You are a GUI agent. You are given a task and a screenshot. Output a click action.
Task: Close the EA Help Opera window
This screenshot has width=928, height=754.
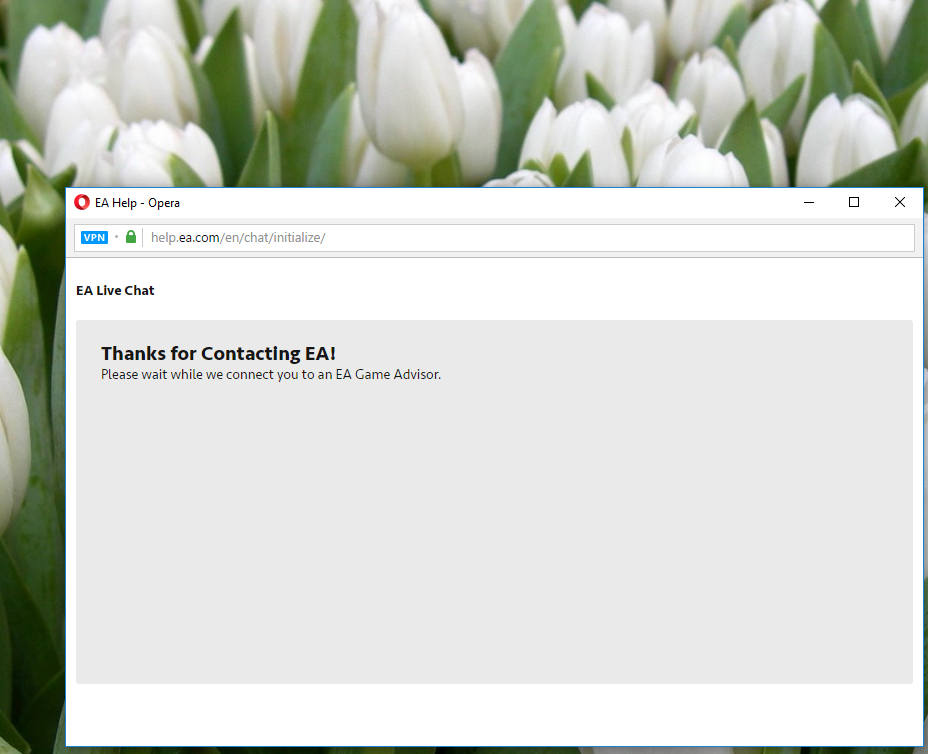pyautogui.click(x=900, y=202)
